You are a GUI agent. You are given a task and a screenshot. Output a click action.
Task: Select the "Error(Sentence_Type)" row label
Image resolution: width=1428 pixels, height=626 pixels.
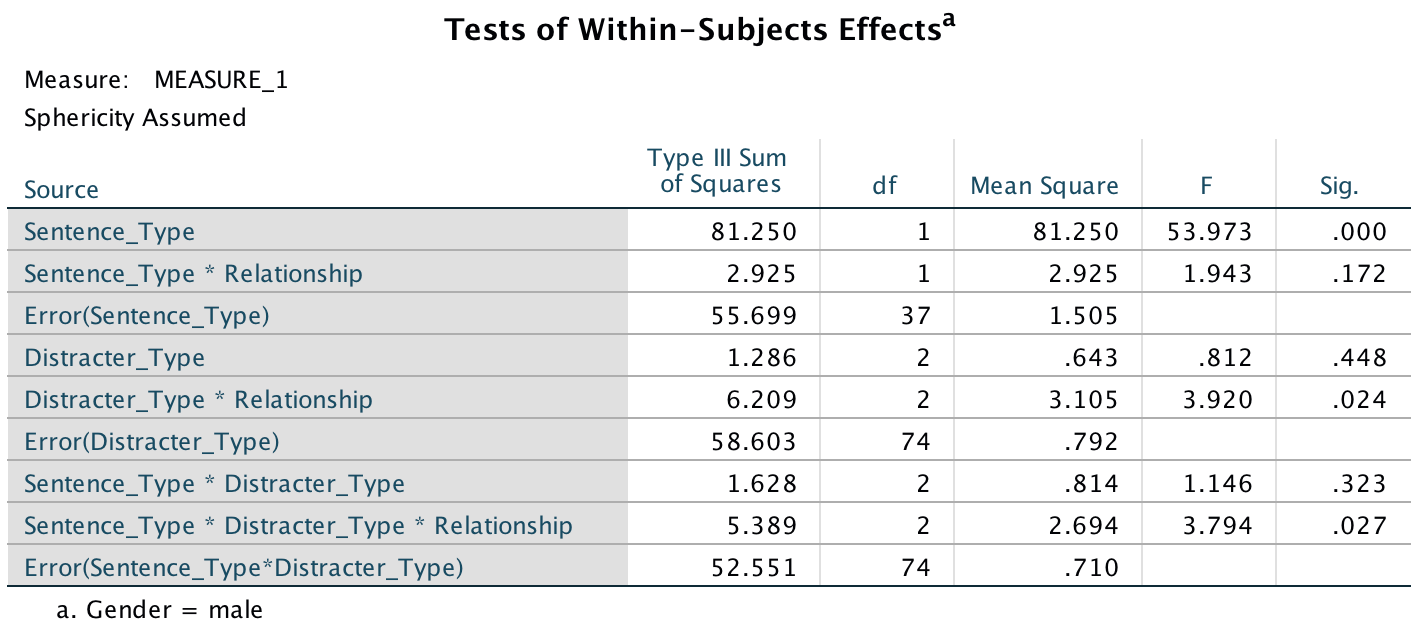pyautogui.click(x=147, y=316)
